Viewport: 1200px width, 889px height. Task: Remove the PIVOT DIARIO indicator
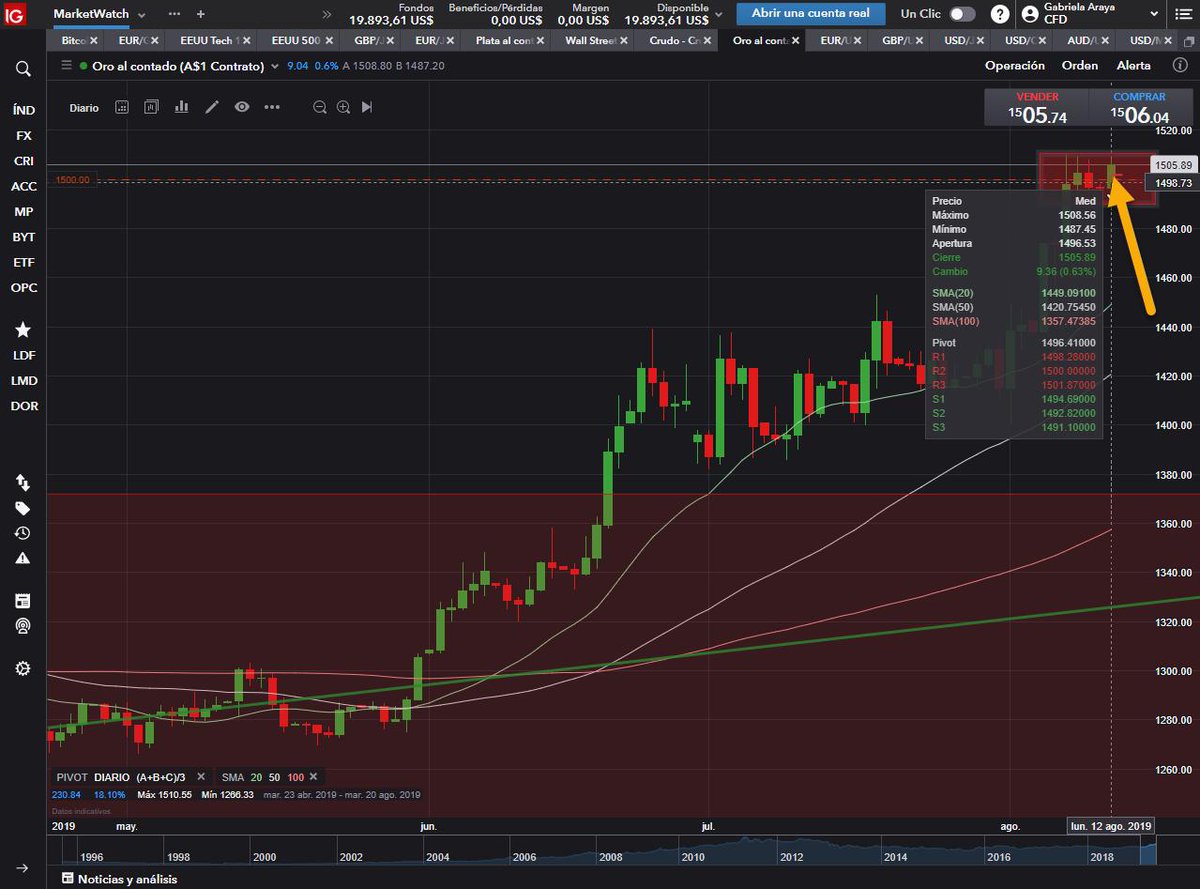pos(200,777)
